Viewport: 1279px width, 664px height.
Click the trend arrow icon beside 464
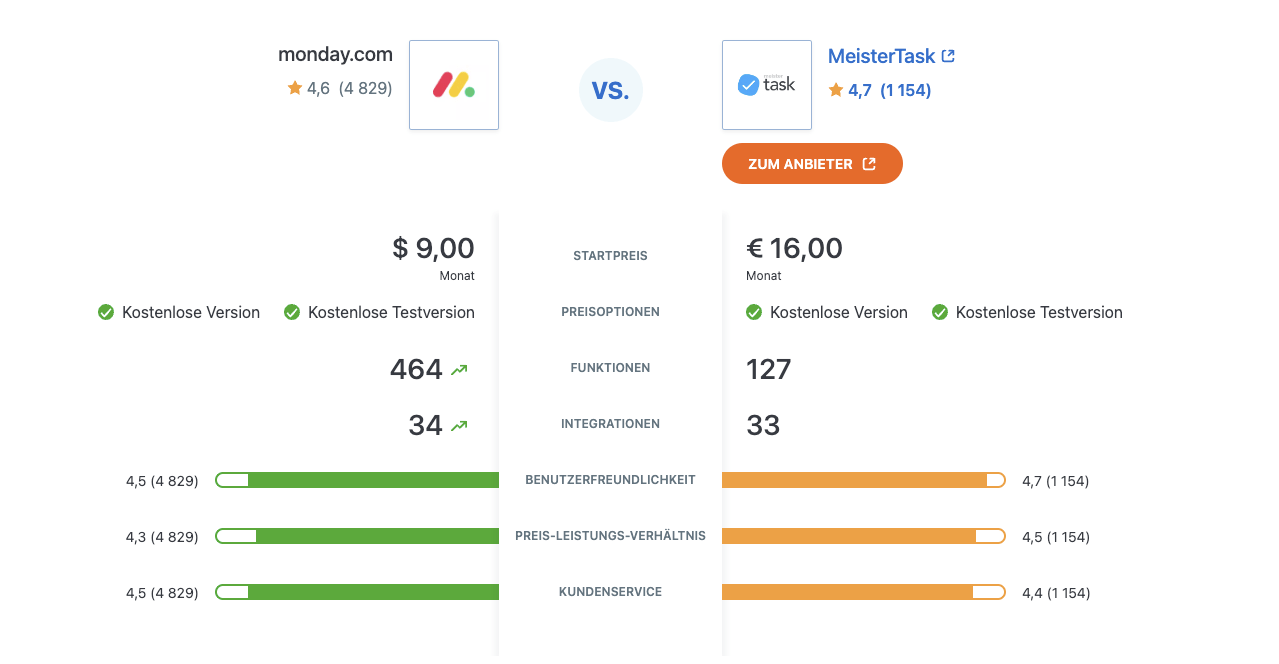click(x=459, y=370)
